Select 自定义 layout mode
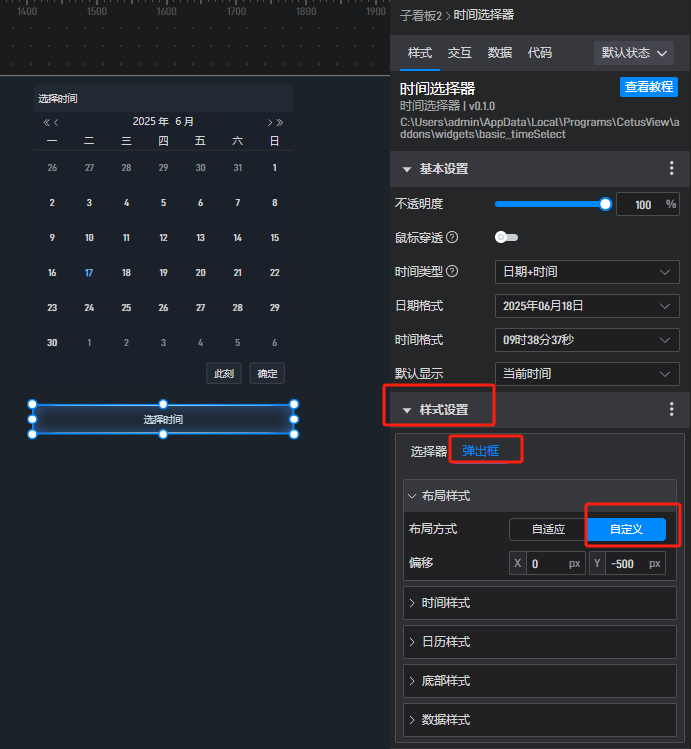The width and height of the screenshot is (691, 749). point(626,529)
